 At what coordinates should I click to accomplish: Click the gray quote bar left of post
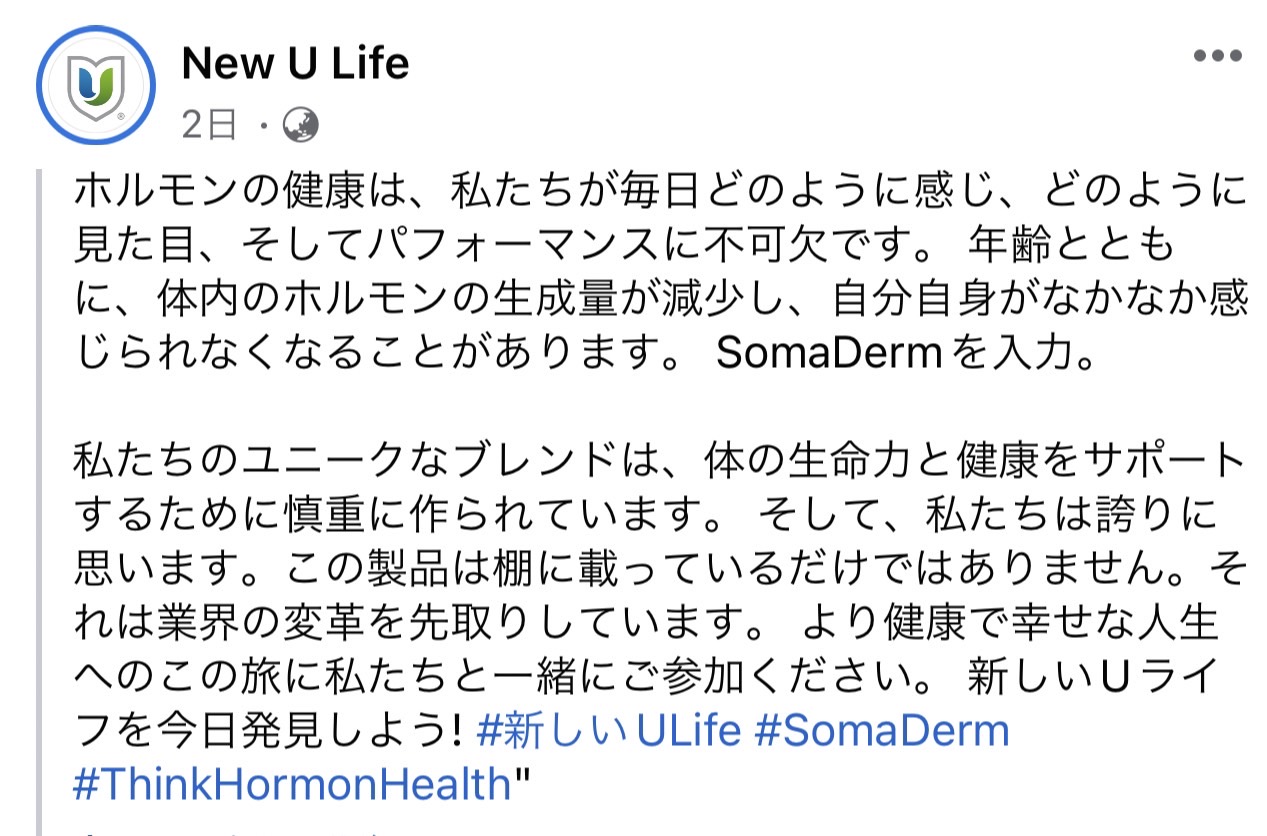(x=39, y=501)
